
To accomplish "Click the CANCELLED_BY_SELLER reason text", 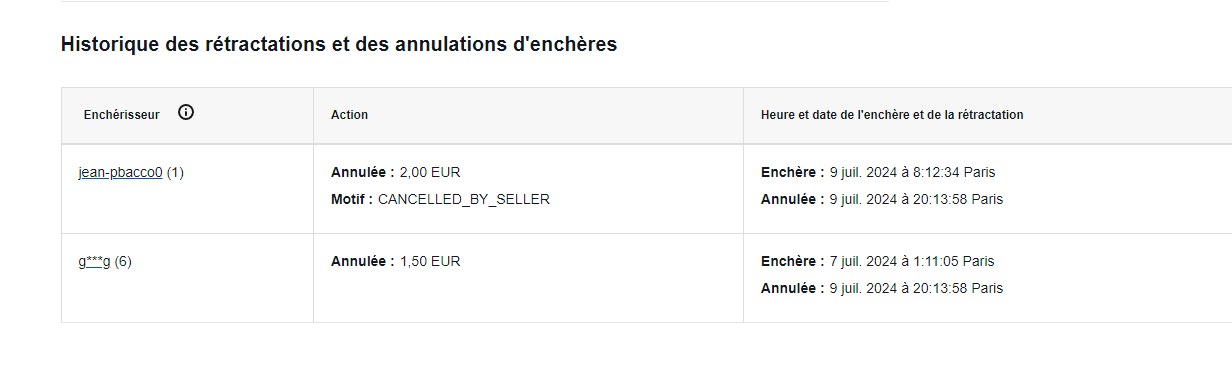I will tap(464, 199).
